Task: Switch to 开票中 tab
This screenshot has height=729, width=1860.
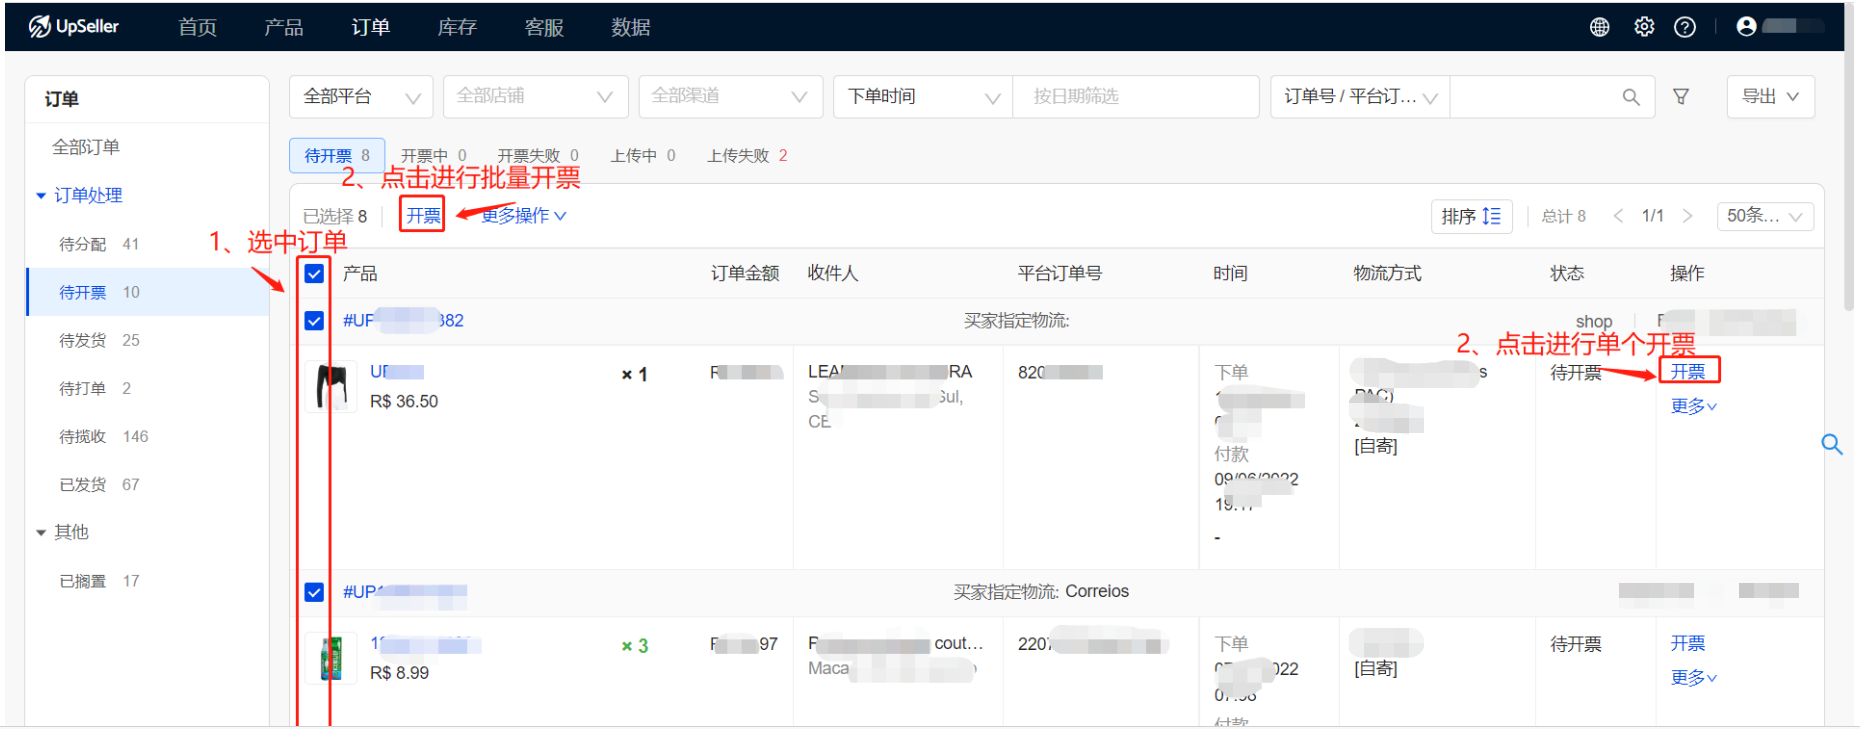Action: 433,156
